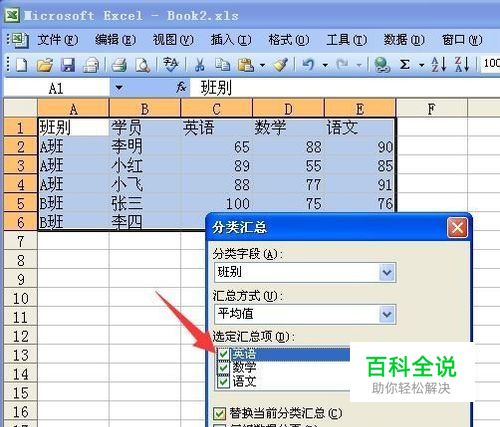
Task: Select column A header
Action: tap(73, 109)
